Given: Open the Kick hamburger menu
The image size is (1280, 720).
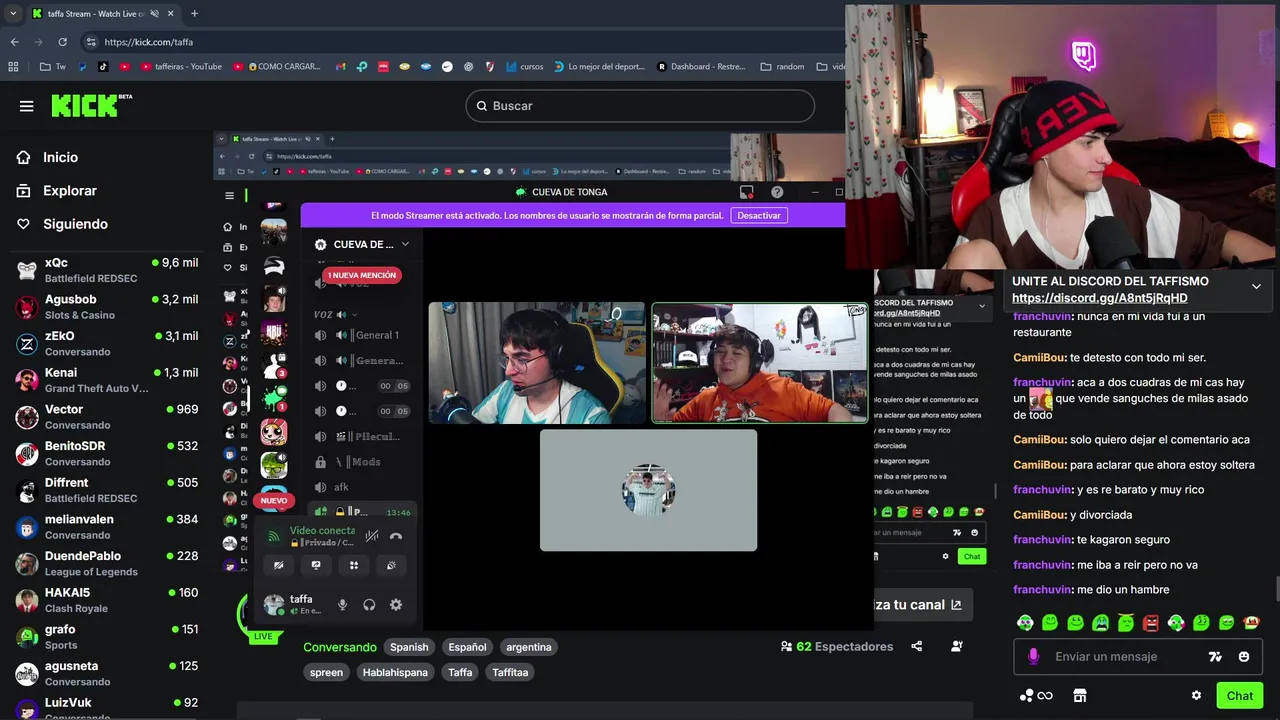Looking at the screenshot, I should pyautogui.click(x=26, y=106).
